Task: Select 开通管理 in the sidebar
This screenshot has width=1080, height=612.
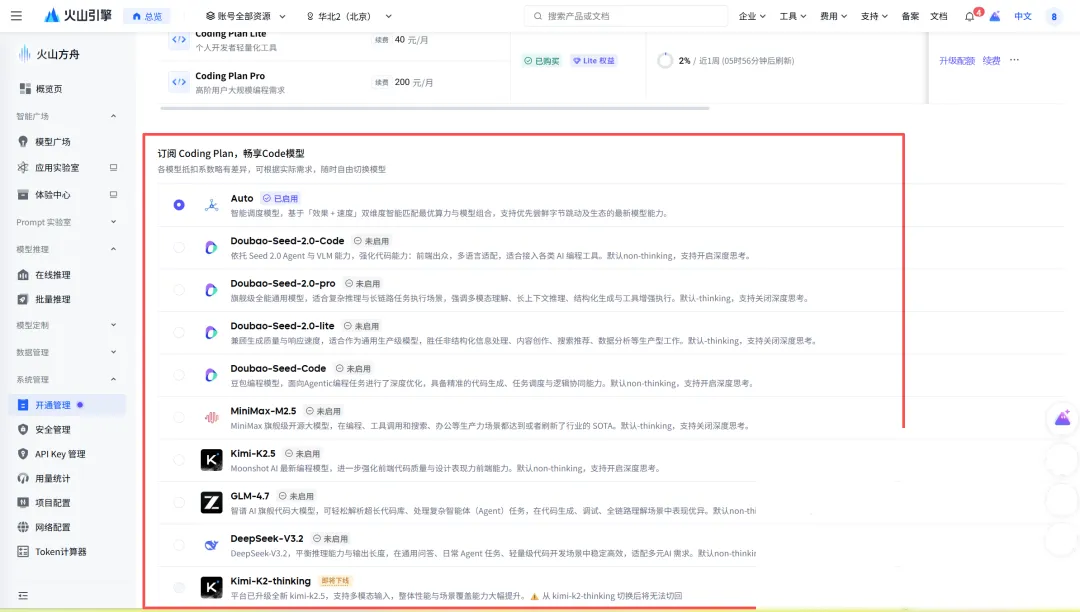Action: pos(68,405)
